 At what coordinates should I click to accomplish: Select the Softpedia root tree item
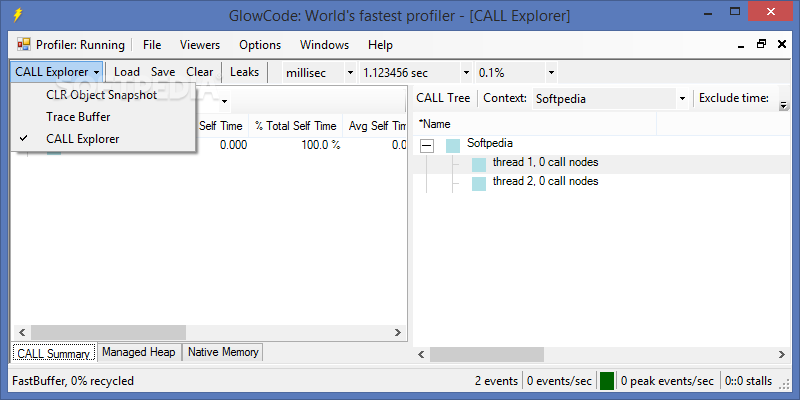click(490, 143)
